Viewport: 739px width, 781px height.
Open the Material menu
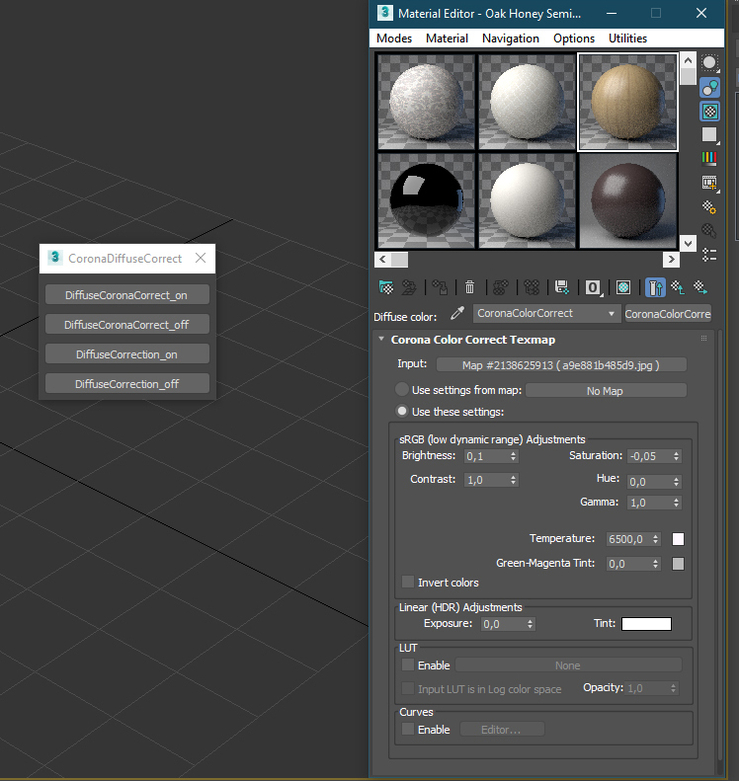tap(447, 38)
